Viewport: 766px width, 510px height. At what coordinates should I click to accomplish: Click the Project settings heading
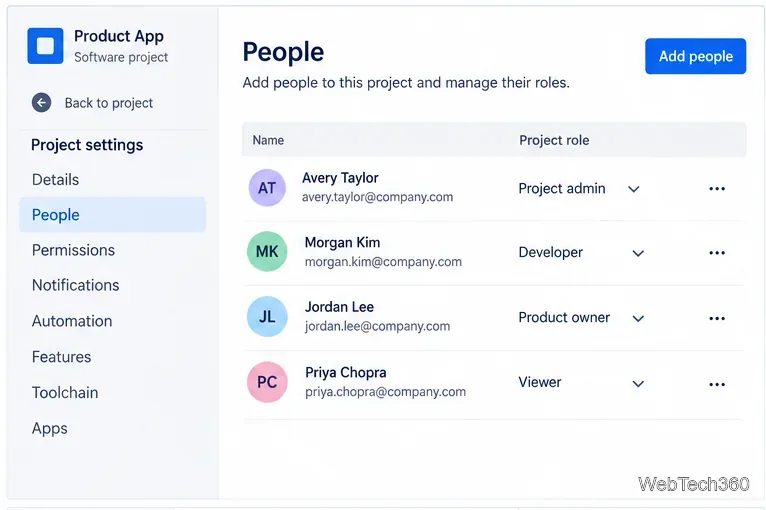click(x=87, y=145)
